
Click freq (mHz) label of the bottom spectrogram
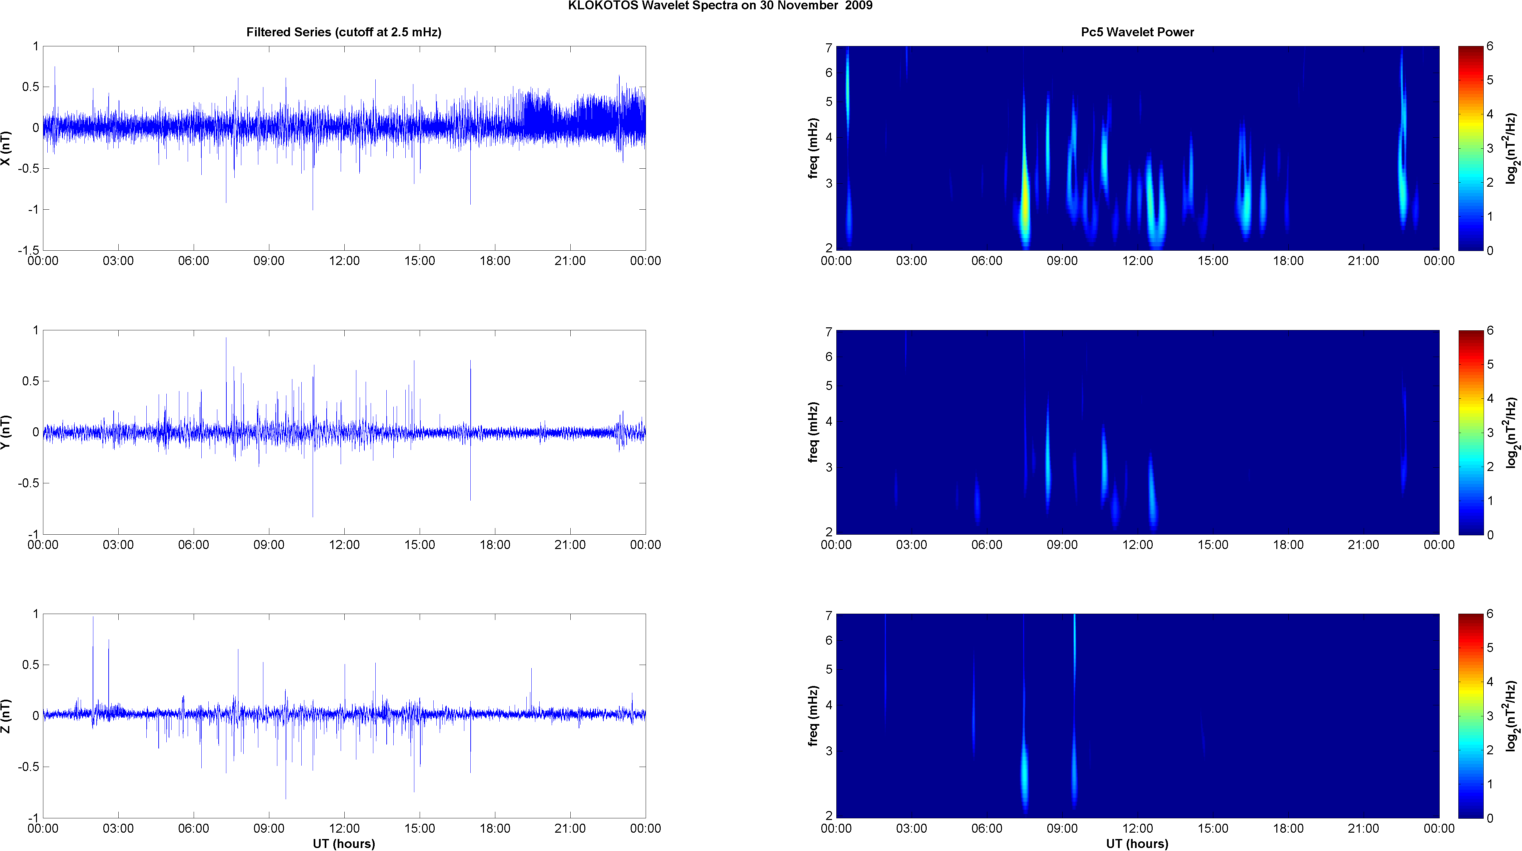[814, 716]
